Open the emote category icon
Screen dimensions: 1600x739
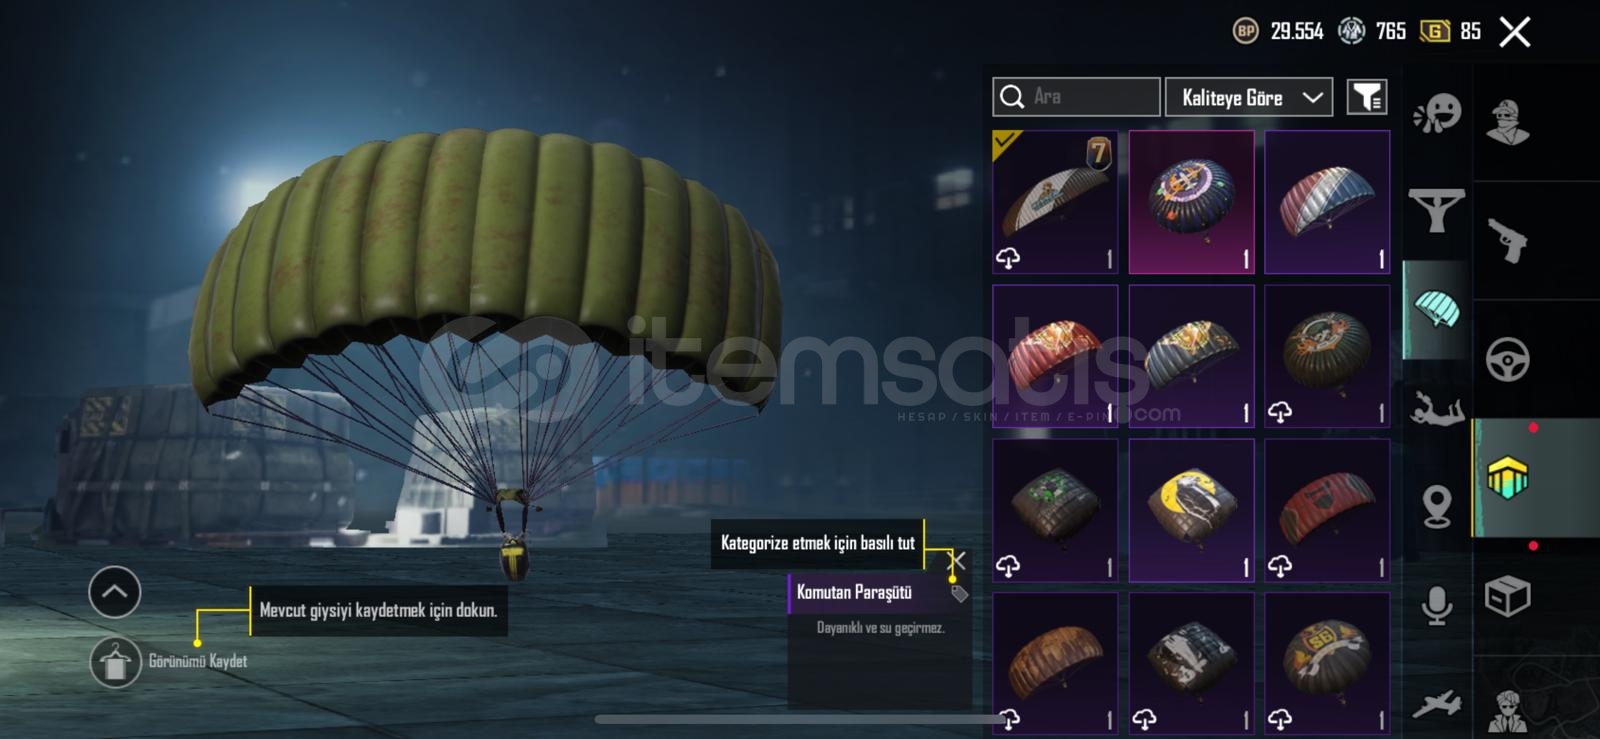(x=1437, y=114)
